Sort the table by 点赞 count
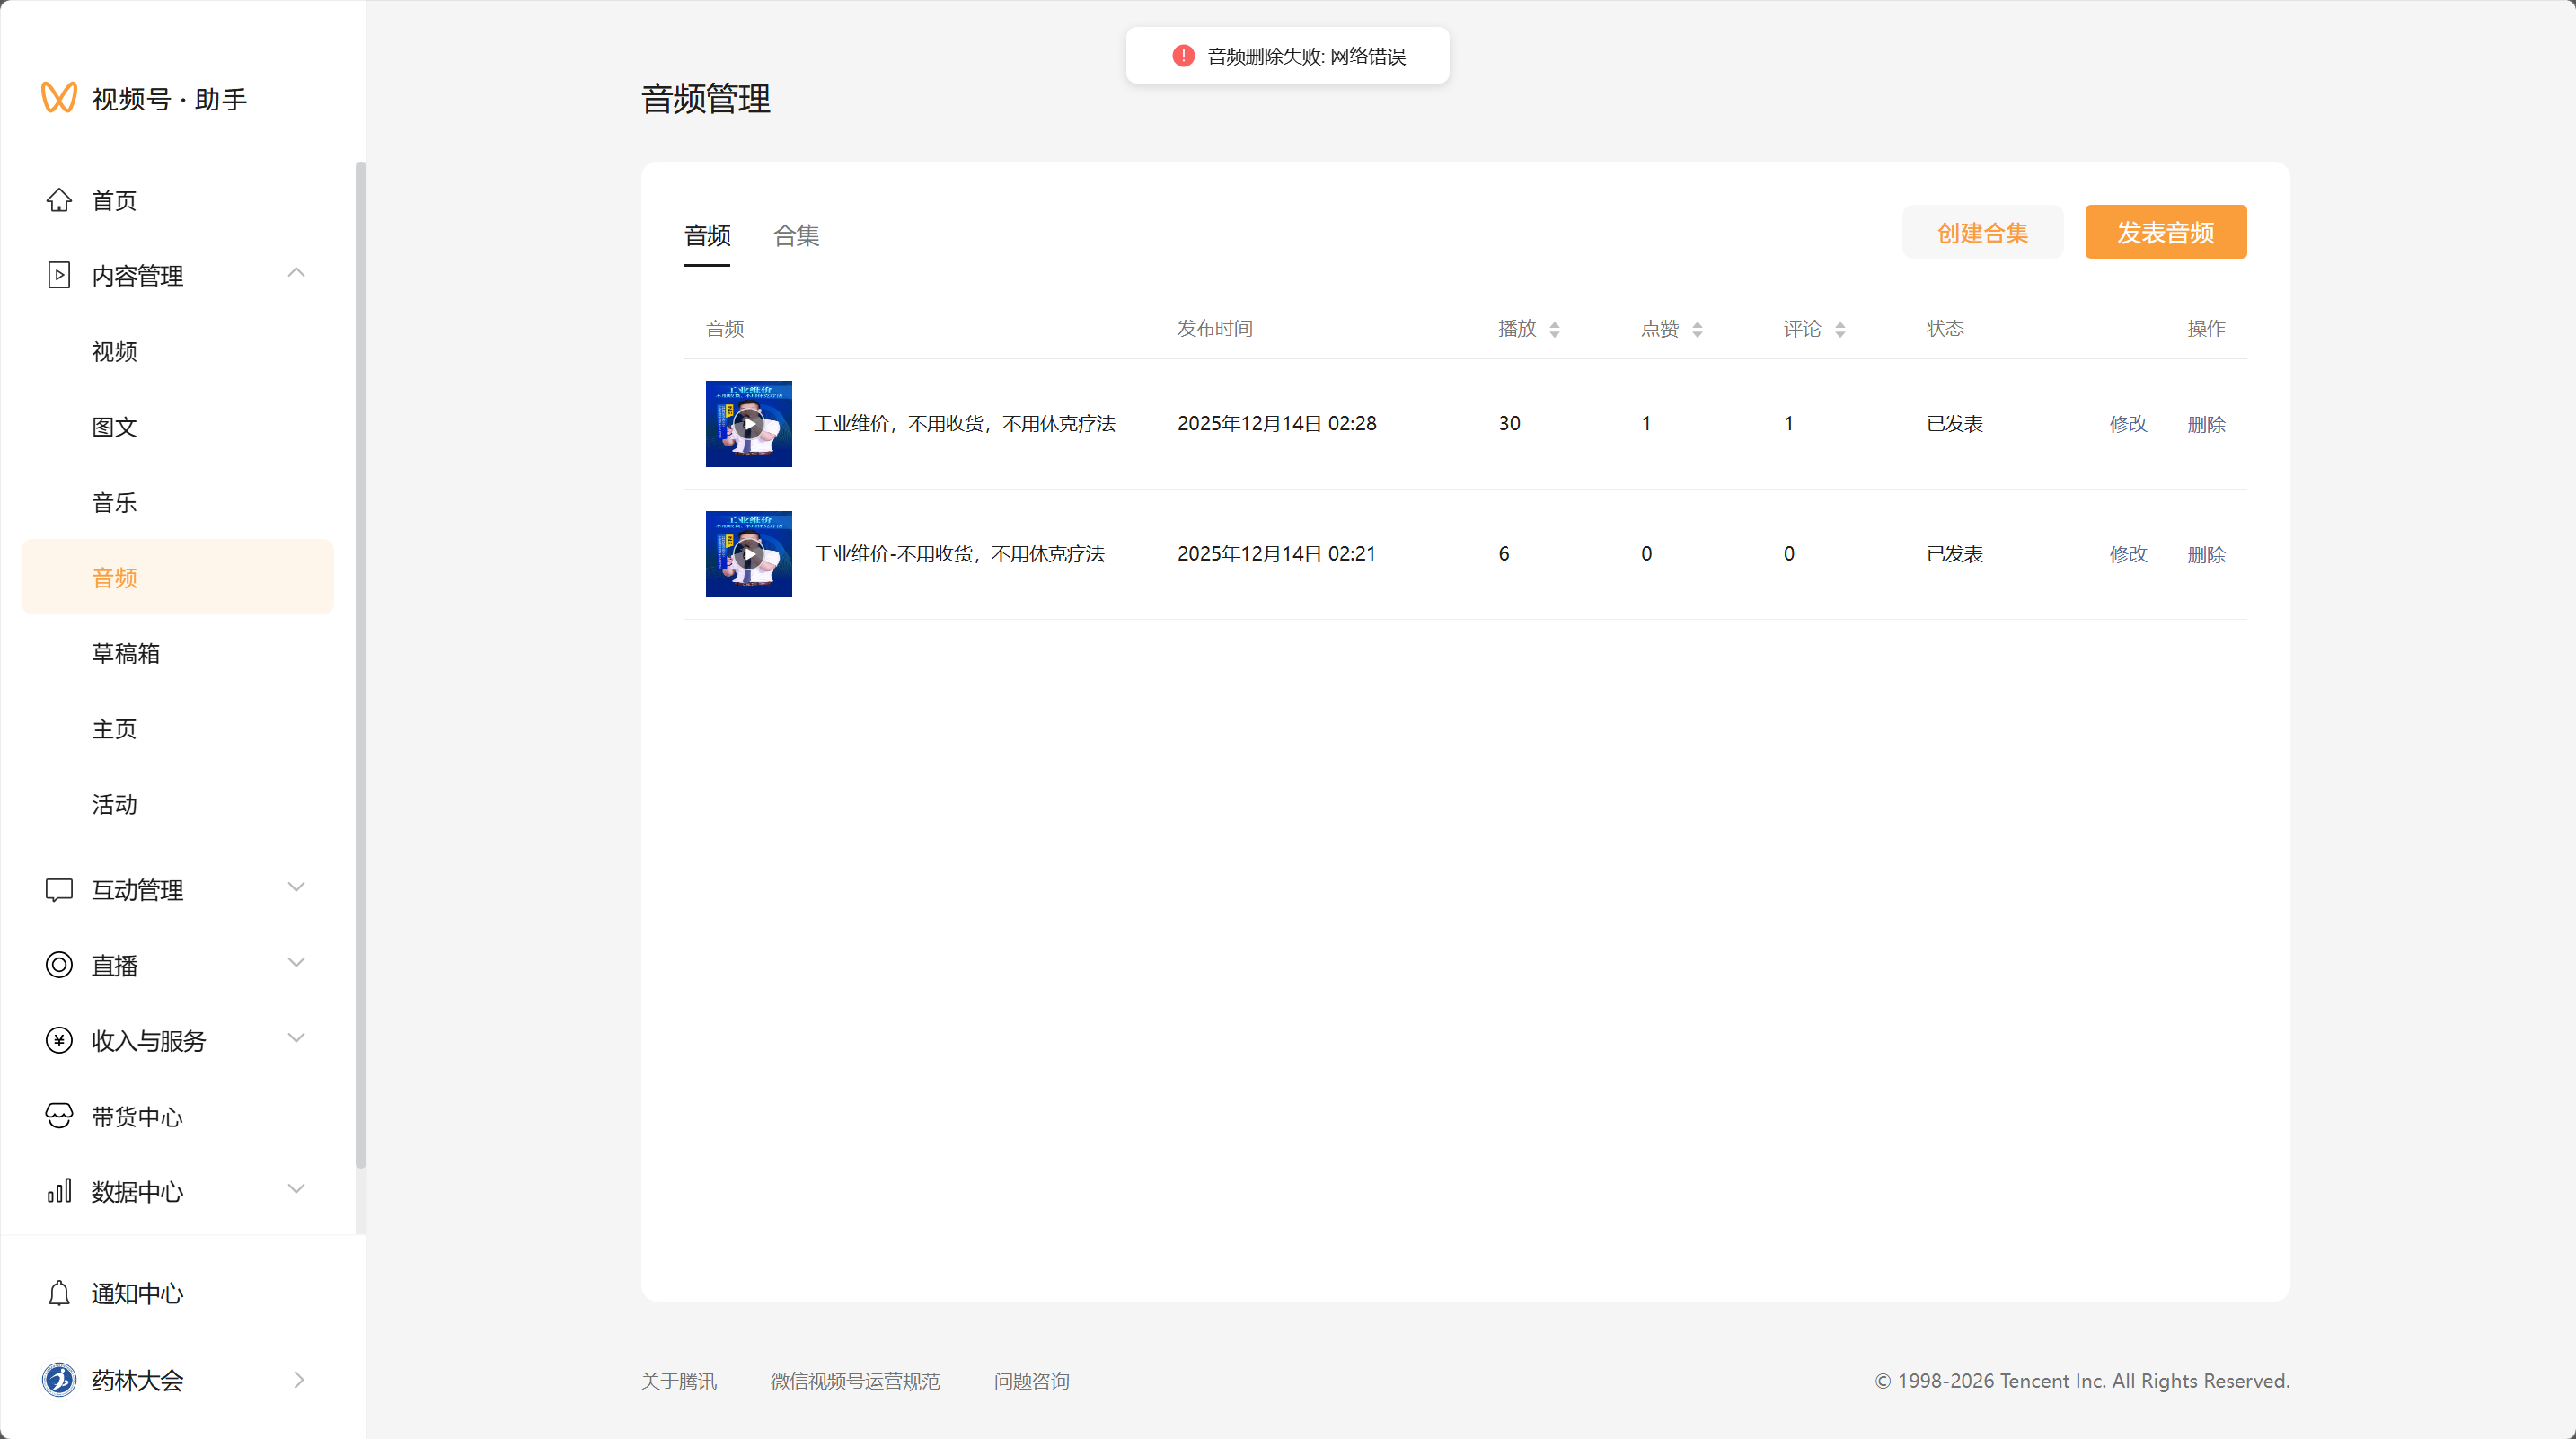The height and width of the screenshot is (1439, 2576). point(1697,329)
